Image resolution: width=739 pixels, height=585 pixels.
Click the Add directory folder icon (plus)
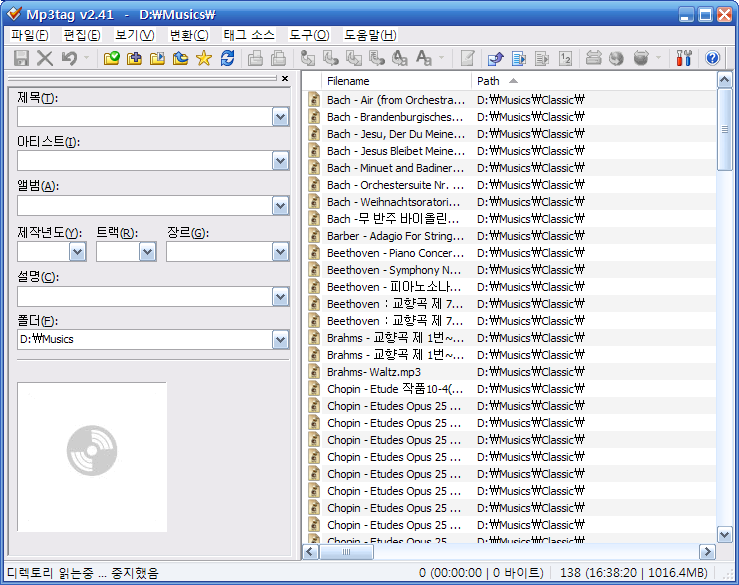pyautogui.click(x=134, y=58)
